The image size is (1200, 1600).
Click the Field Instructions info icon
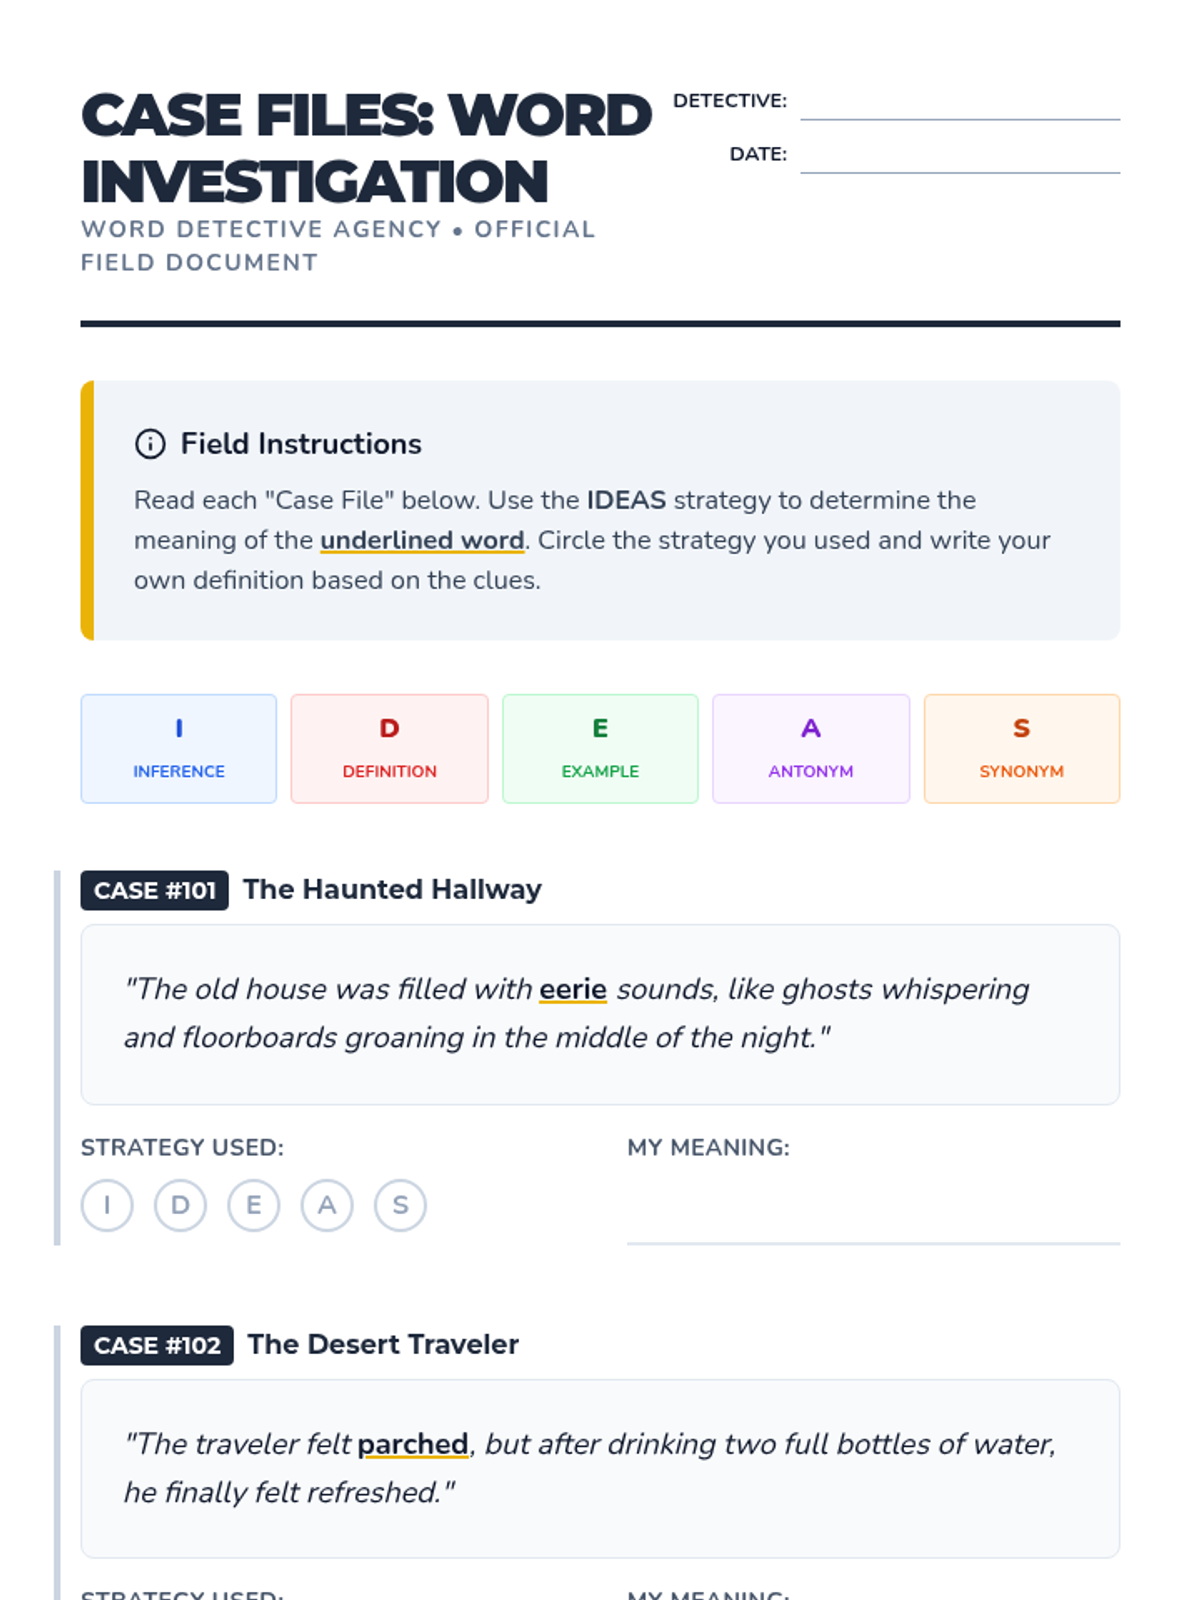click(150, 444)
